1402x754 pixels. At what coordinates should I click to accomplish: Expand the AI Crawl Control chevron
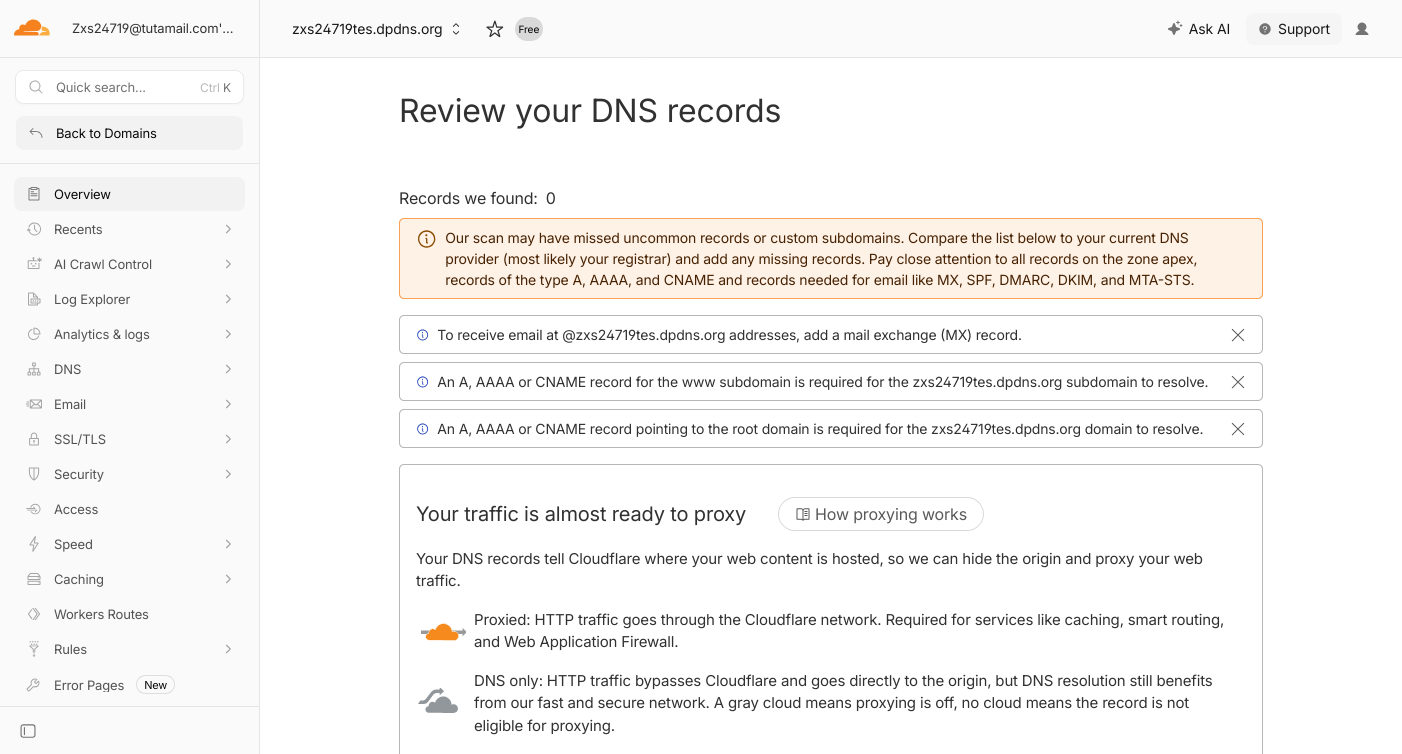coord(229,264)
